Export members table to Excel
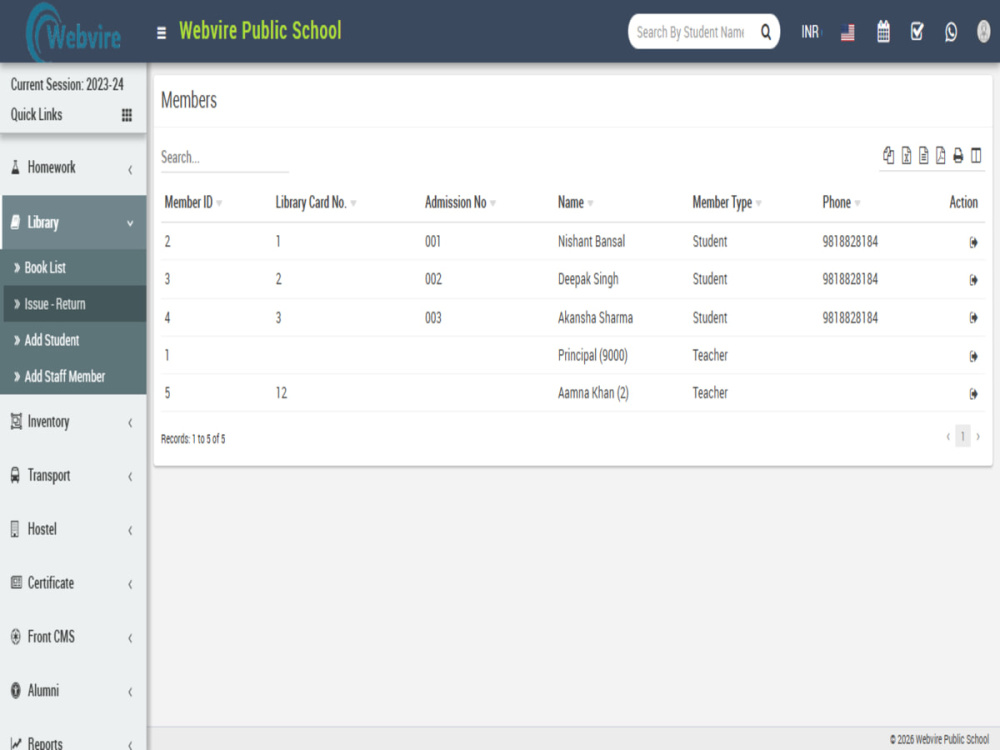 pos(906,155)
